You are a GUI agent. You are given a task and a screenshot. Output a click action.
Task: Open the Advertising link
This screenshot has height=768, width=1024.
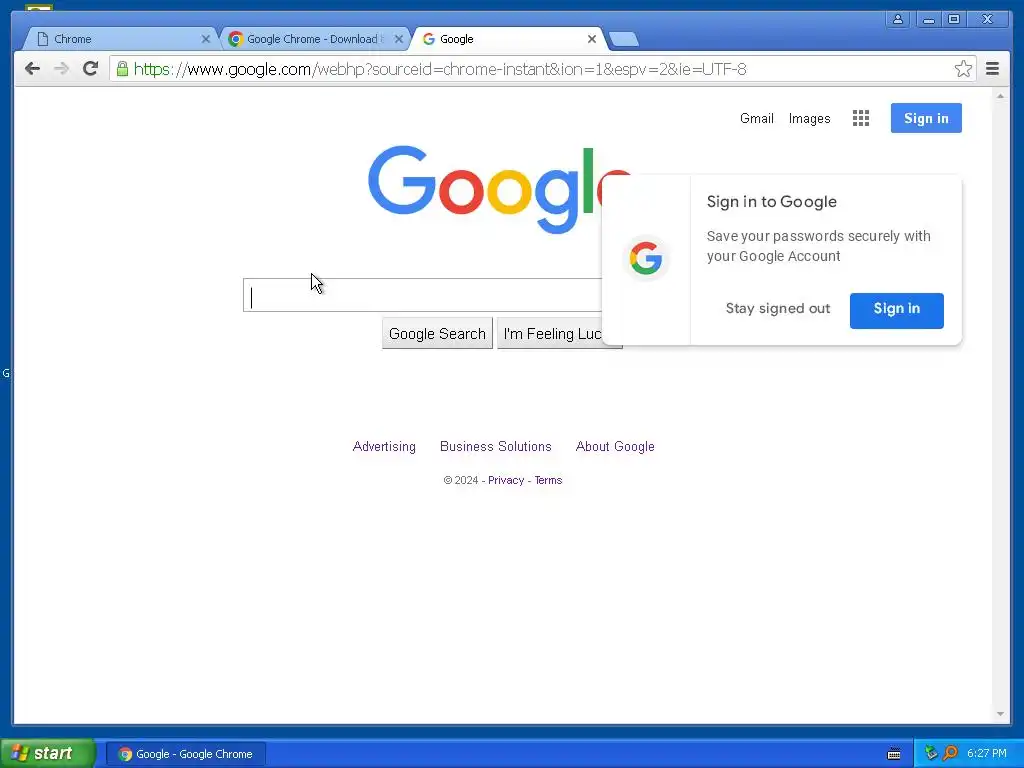384,447
